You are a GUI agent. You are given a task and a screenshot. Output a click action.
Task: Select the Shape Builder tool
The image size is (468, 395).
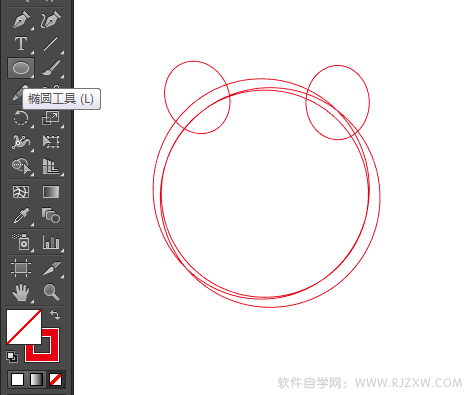[21, 166]
